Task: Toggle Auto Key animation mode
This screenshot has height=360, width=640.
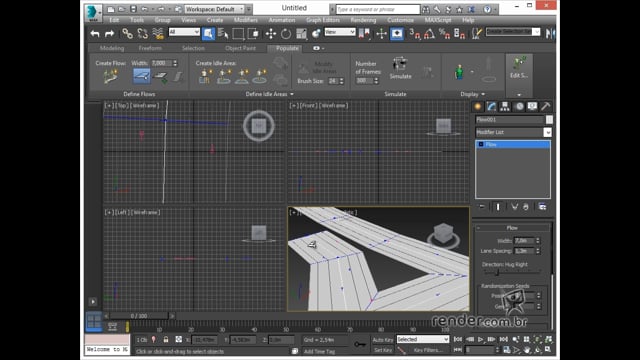Action: pos(382,340)
